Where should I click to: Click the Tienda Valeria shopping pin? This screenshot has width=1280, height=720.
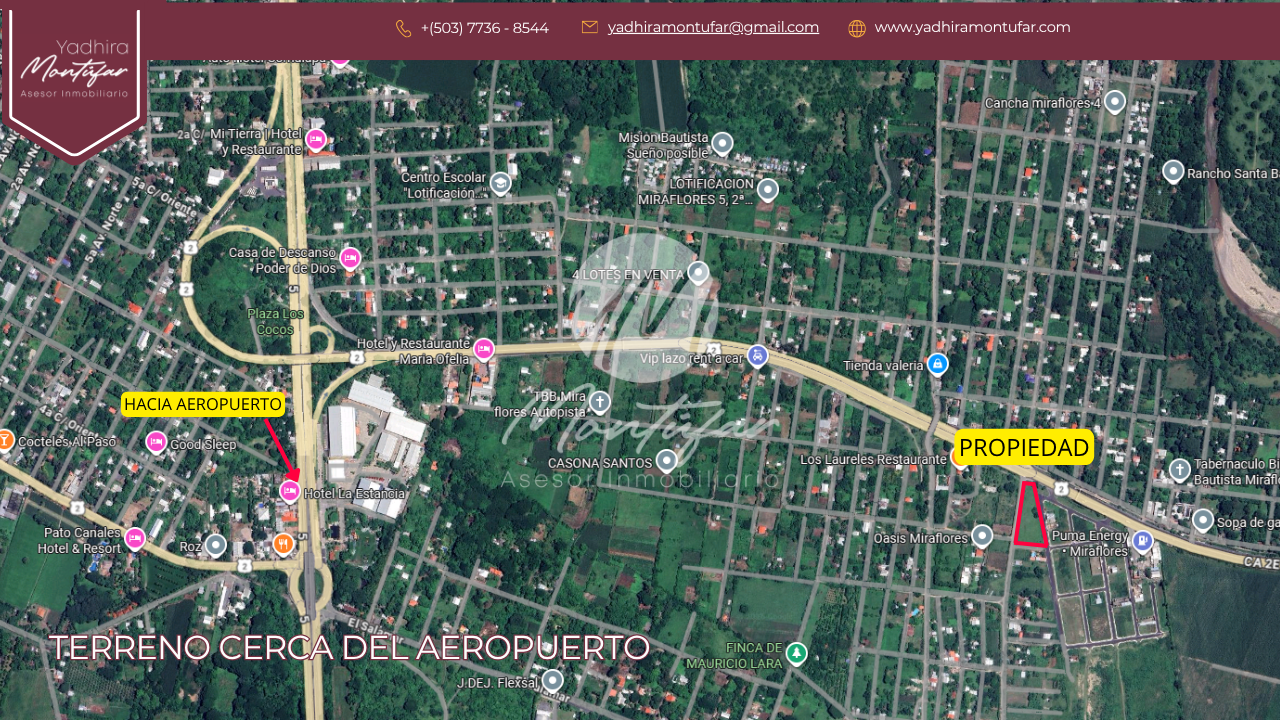tap(937, 363)
